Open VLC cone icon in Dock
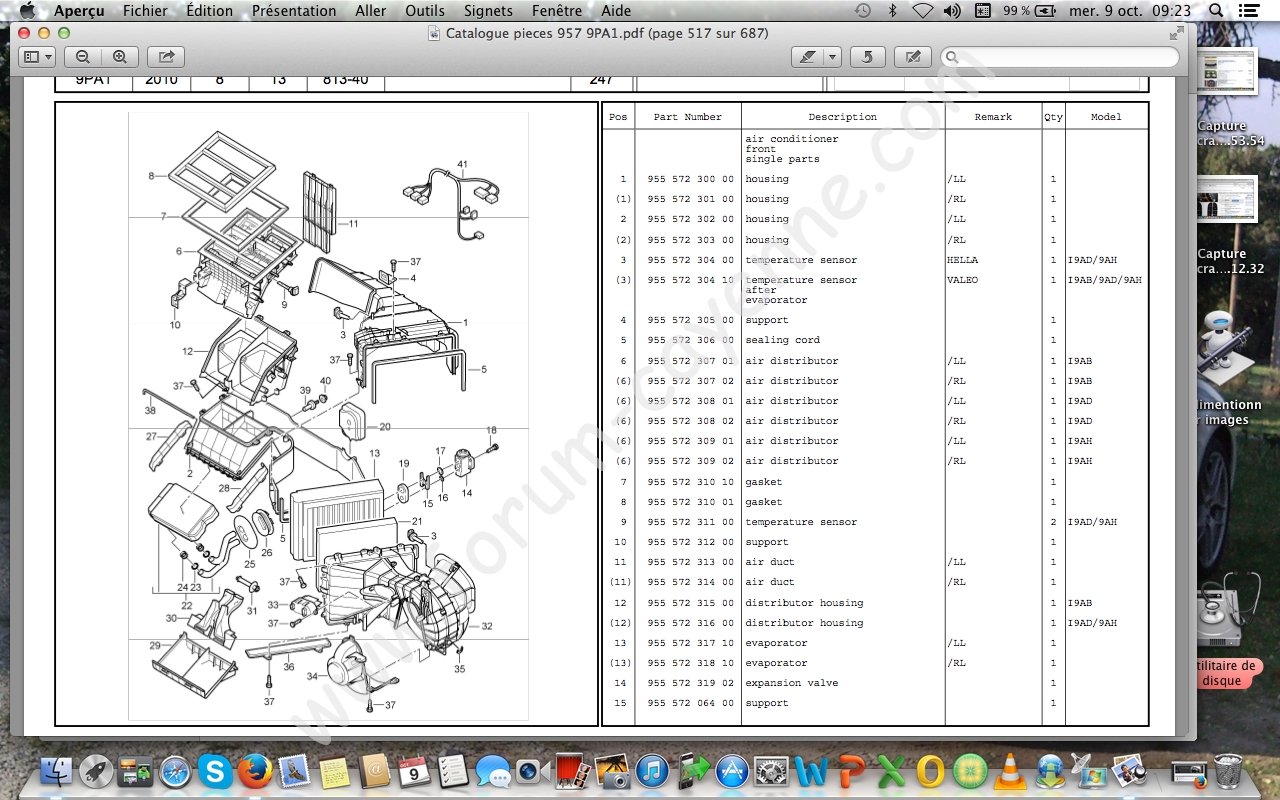The image size is (1280, 800). tap(1010, 771)
